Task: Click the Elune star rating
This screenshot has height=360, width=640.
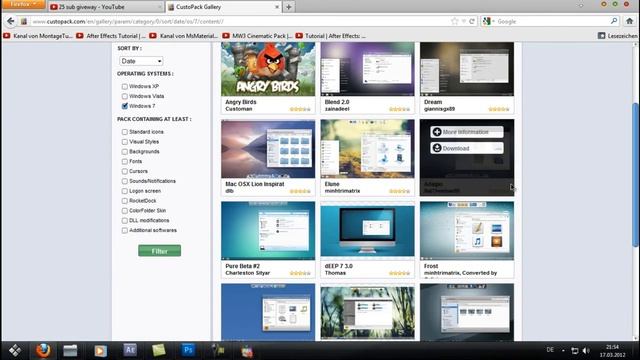Action: 400,191
